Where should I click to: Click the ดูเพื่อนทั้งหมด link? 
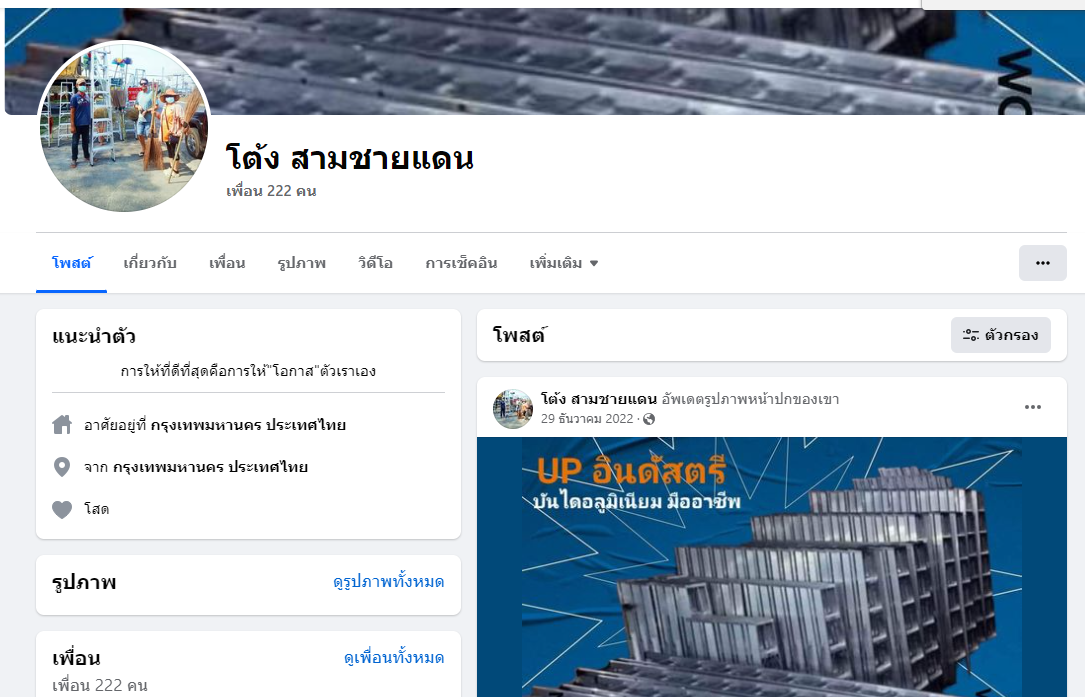[394, 658]
